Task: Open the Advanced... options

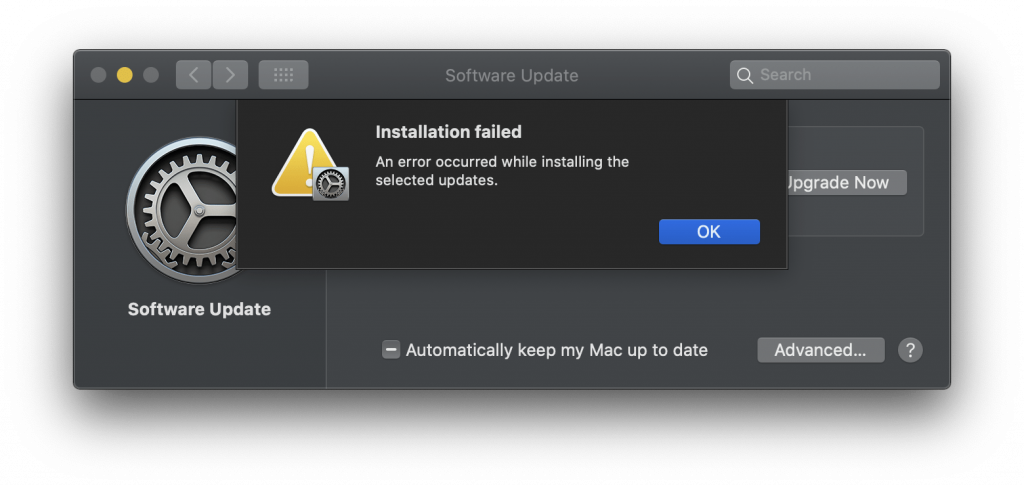Action: [821, 350]
